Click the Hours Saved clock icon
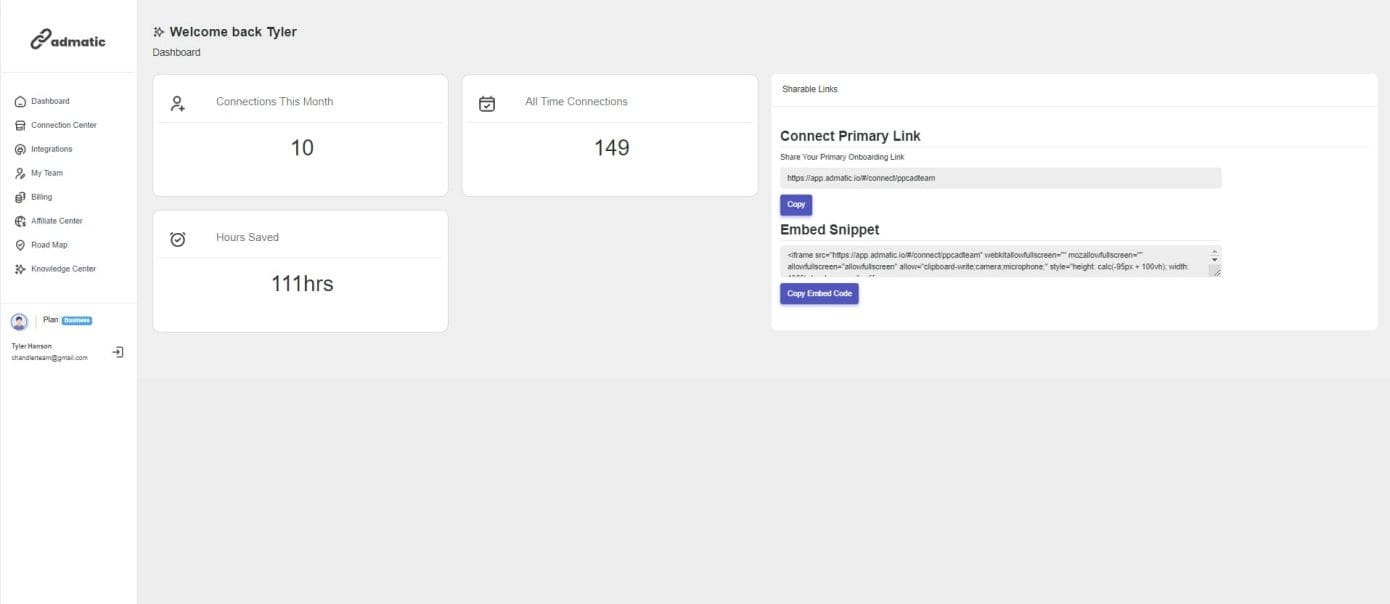The image size is (1390, 604). point(178,237)
